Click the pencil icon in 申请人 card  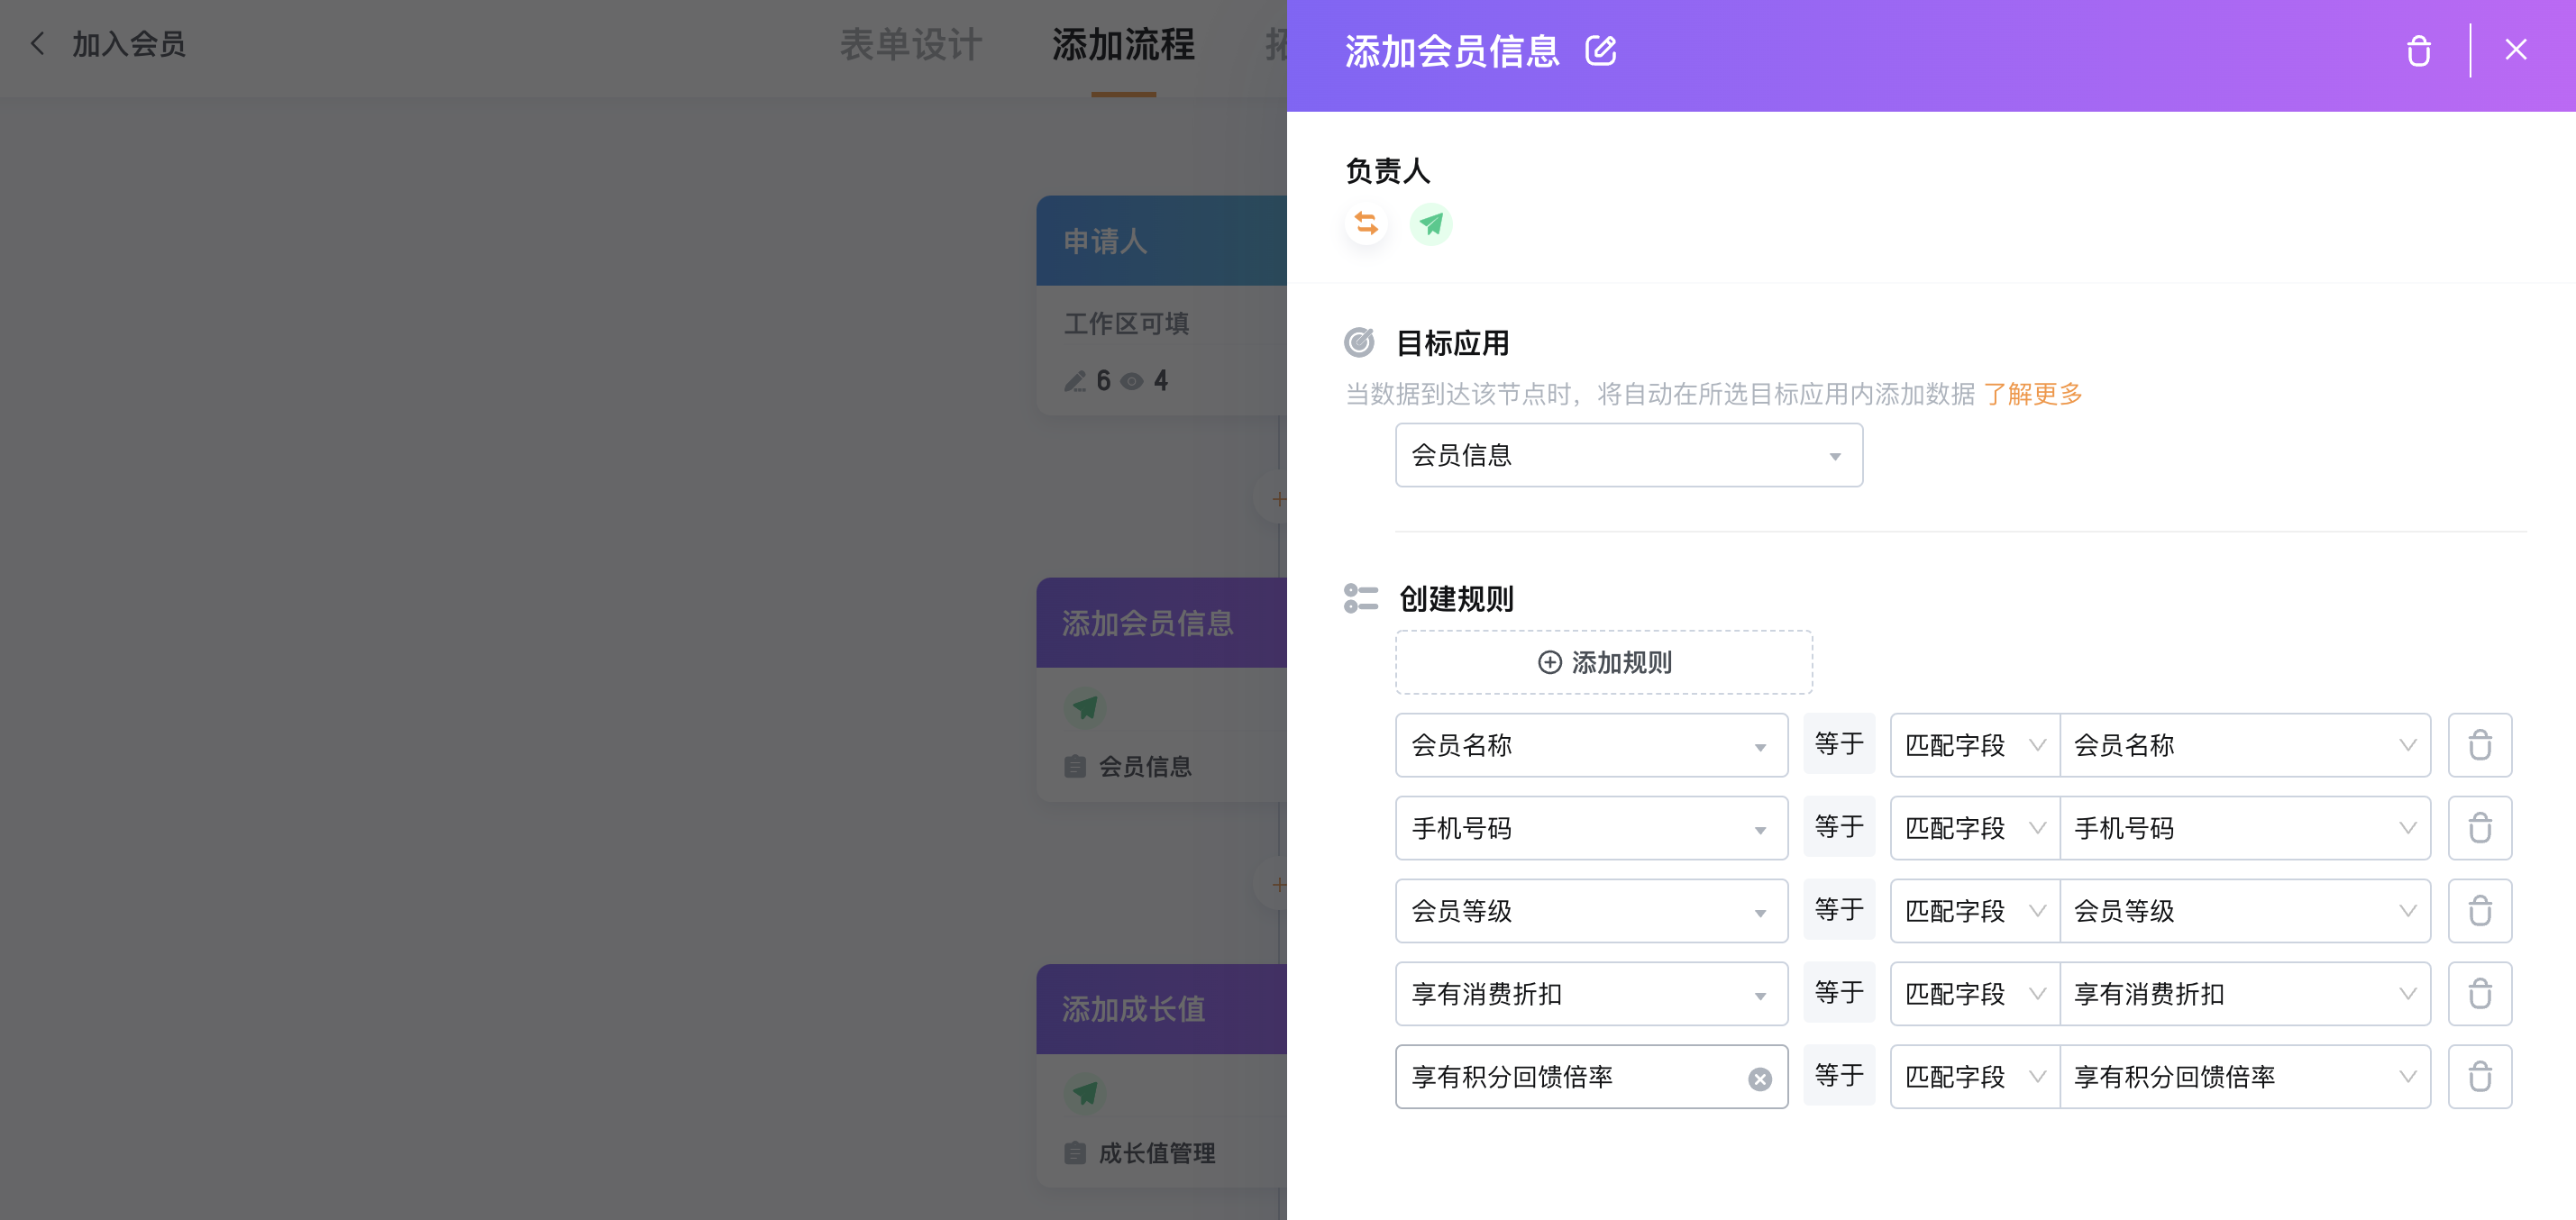[1075, 381]
